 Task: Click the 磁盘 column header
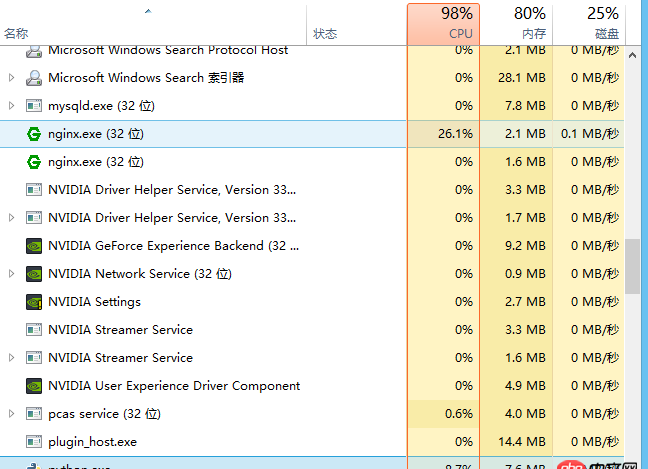588,23
